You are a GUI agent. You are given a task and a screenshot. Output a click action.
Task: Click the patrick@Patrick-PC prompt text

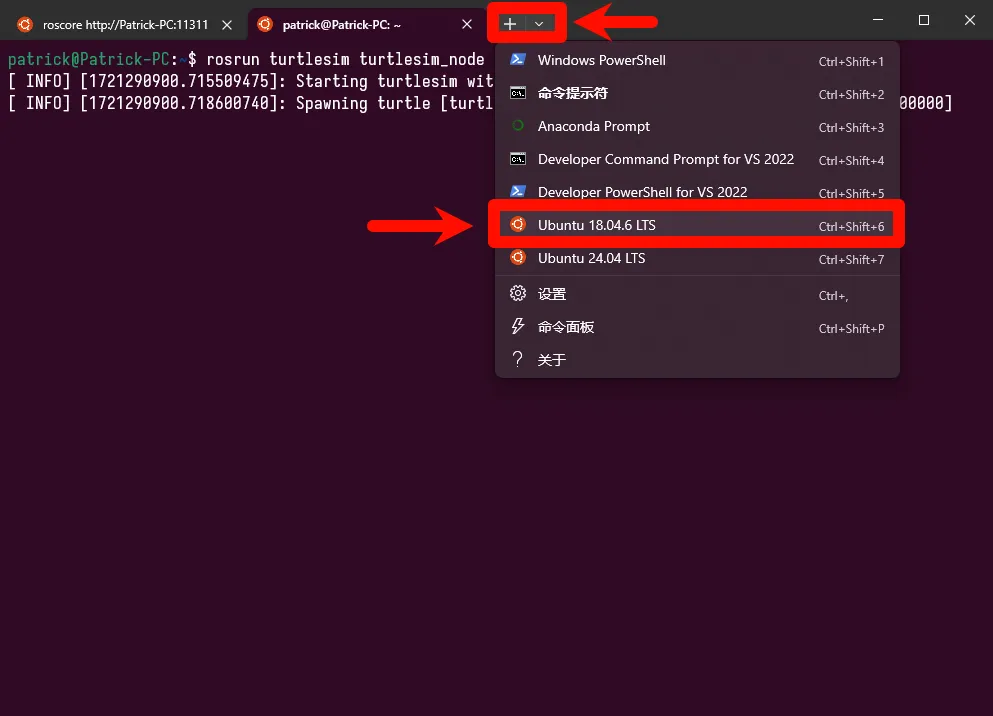click(x=89, y=60)
